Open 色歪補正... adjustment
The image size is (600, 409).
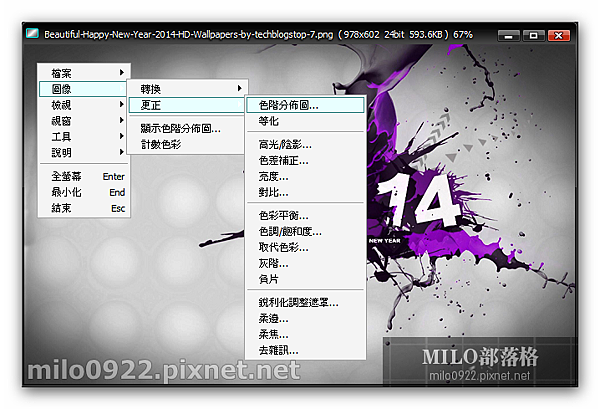[305, 161]
